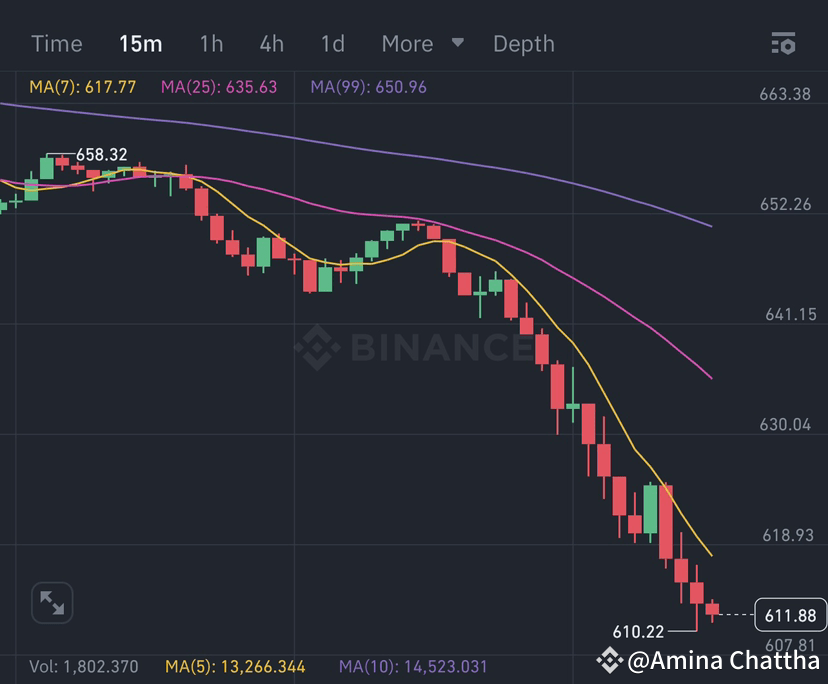Select the 4h interval button
This screenshot has height=684, width=828.
271,43
